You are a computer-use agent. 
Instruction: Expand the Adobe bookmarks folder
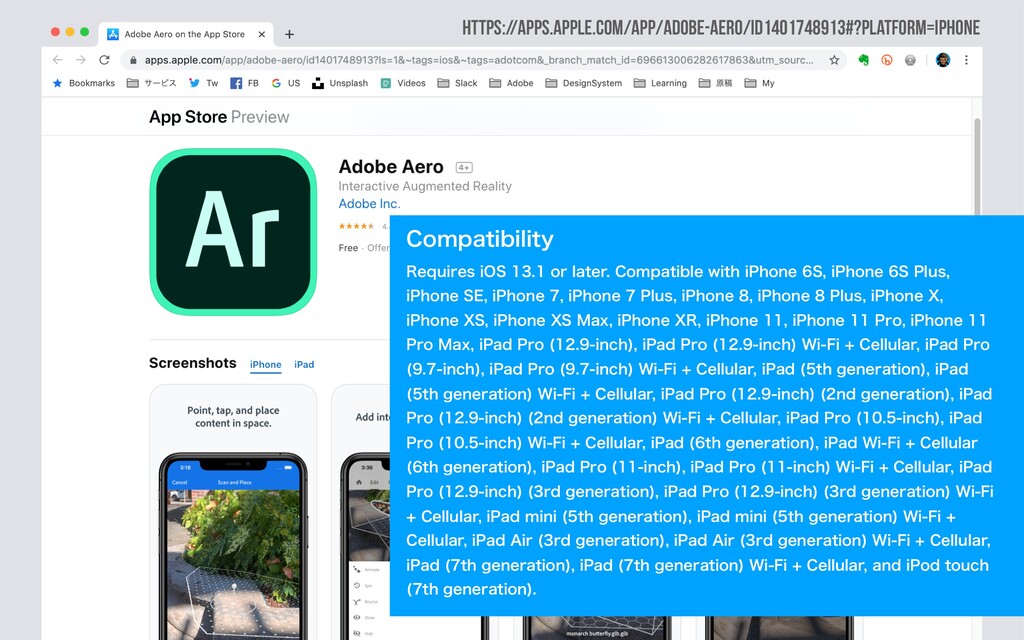(x=511, y=83)
